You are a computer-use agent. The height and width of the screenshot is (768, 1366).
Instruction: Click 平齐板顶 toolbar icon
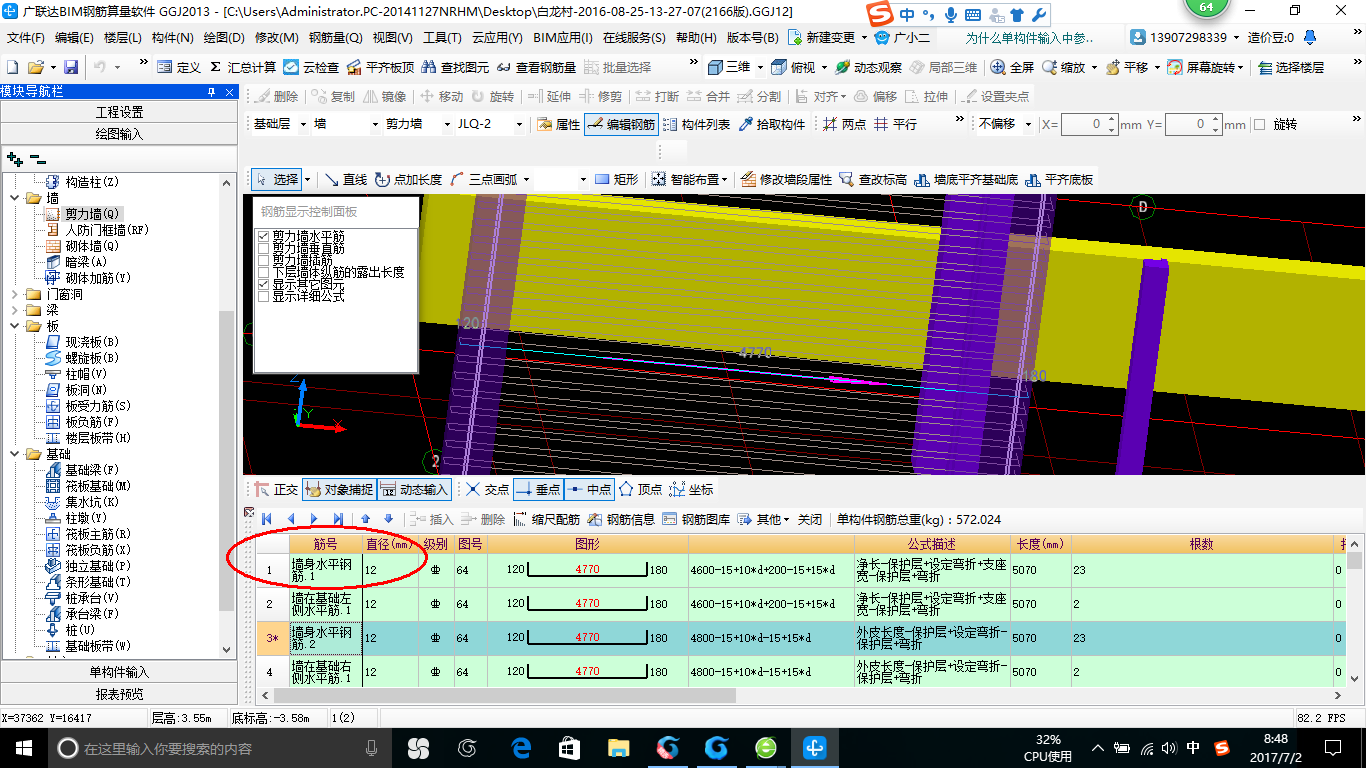pos(379,67)
